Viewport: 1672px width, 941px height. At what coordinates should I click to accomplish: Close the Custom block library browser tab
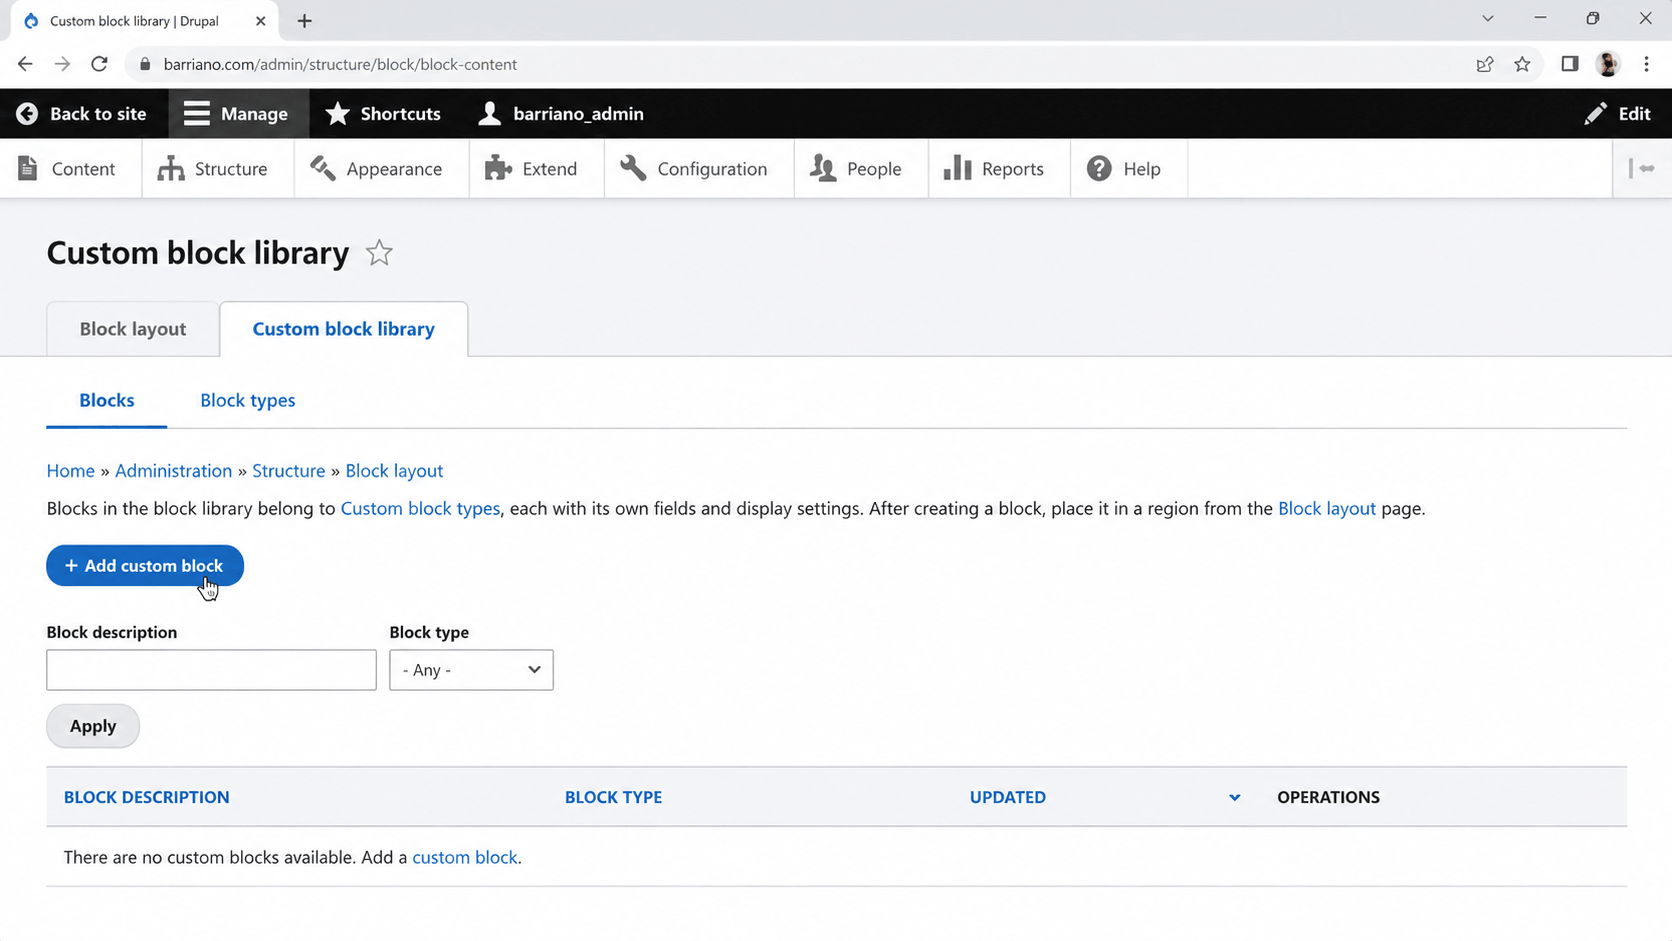[x=260, y=21]
